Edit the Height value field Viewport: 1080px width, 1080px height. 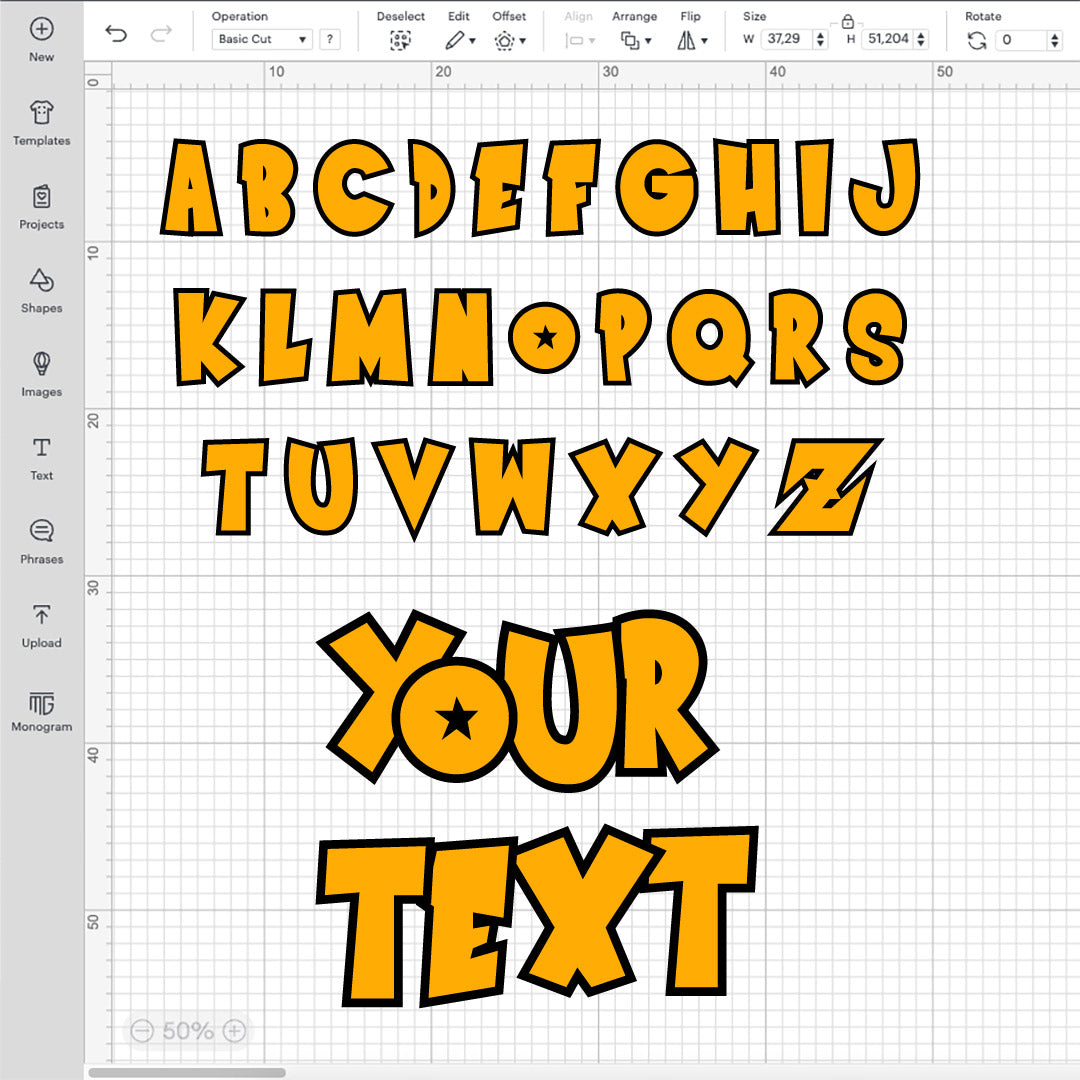888,39
